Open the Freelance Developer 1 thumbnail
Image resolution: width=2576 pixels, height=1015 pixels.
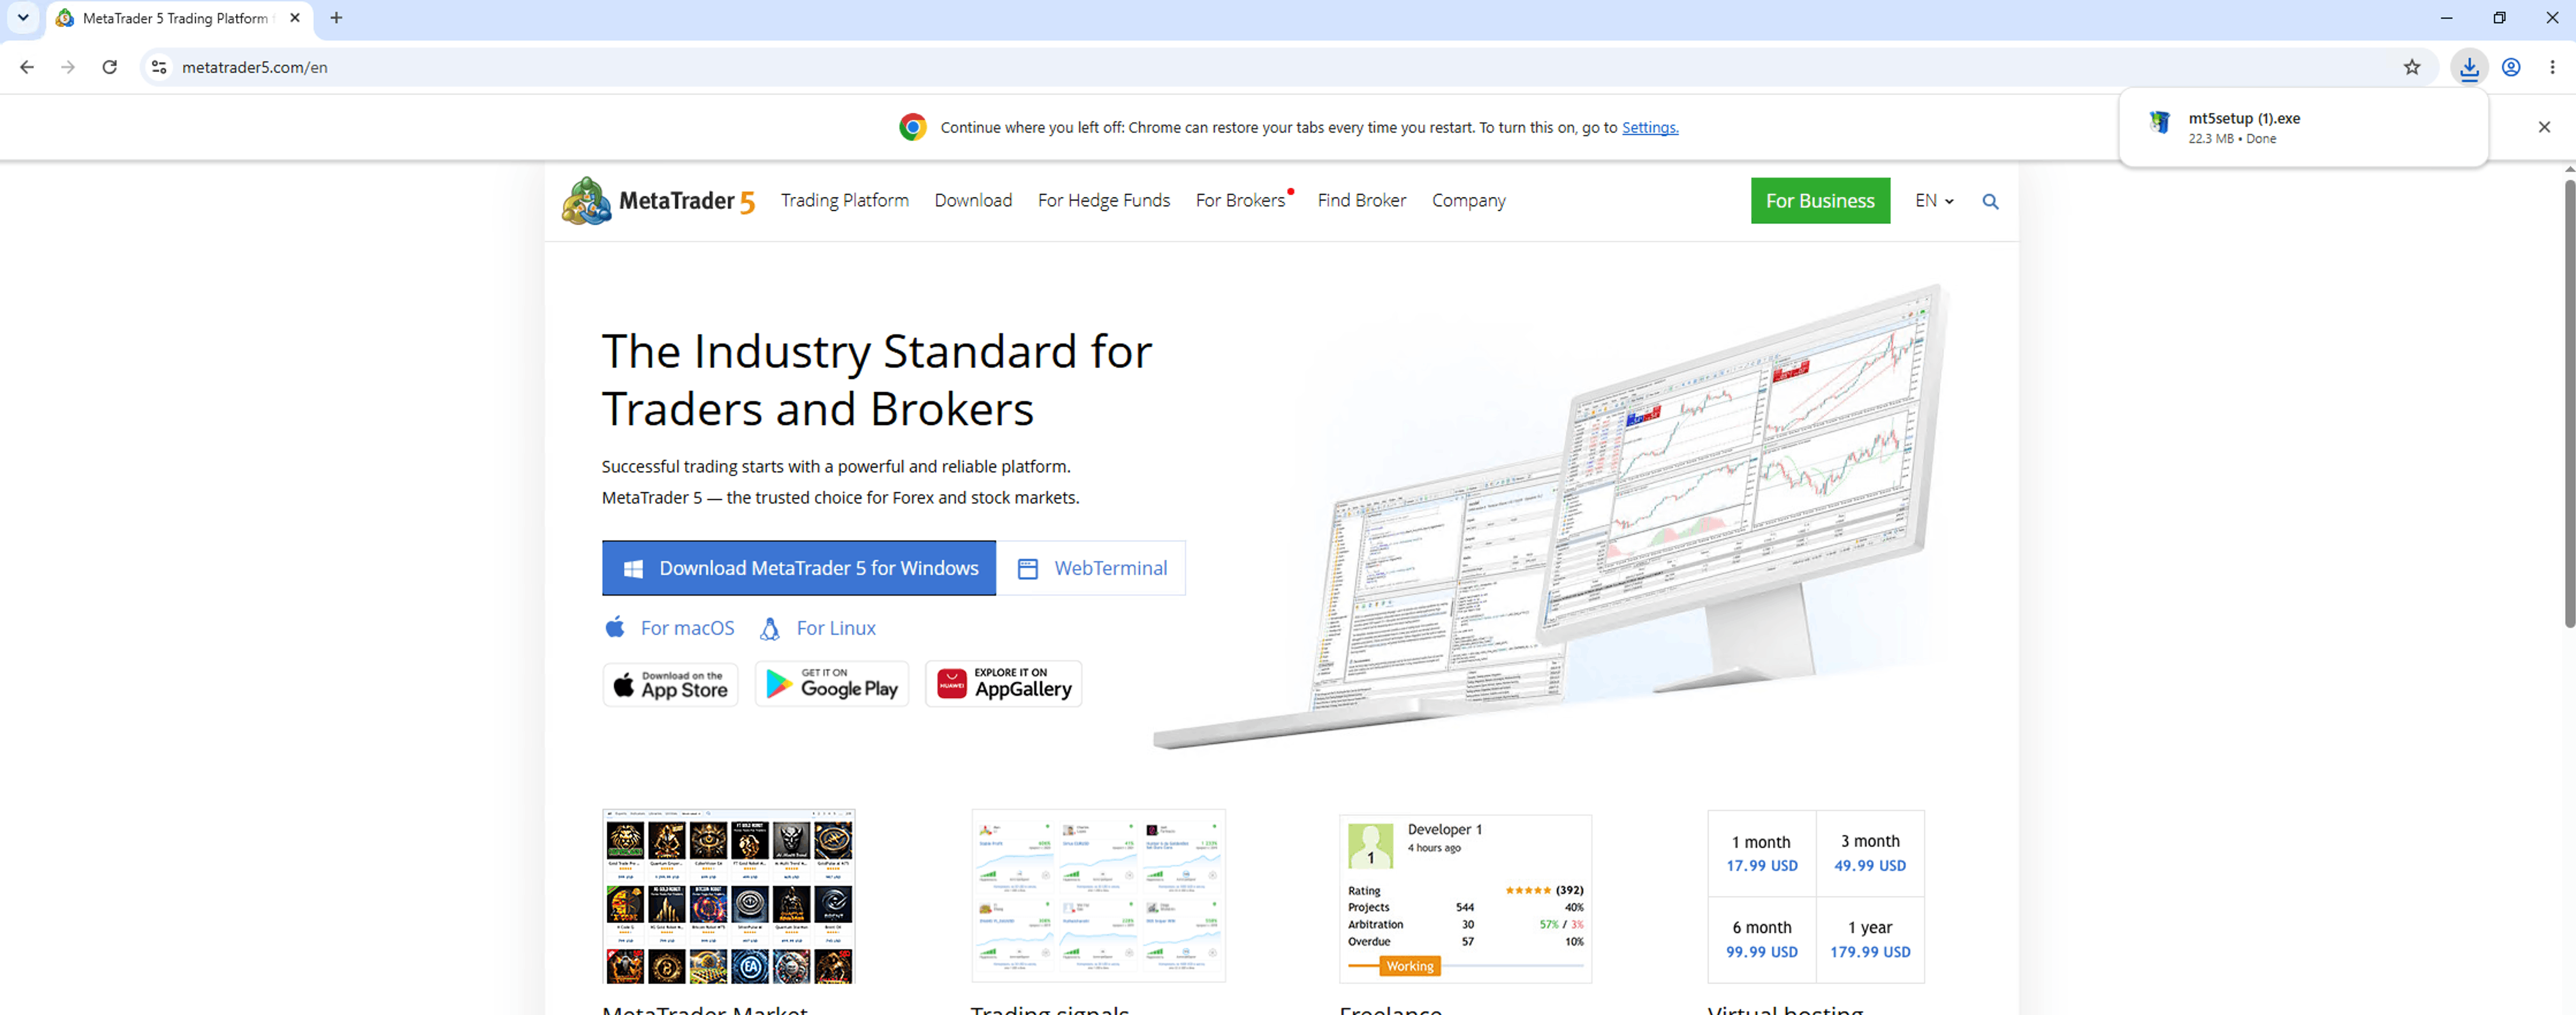[x=1465, y=898]
